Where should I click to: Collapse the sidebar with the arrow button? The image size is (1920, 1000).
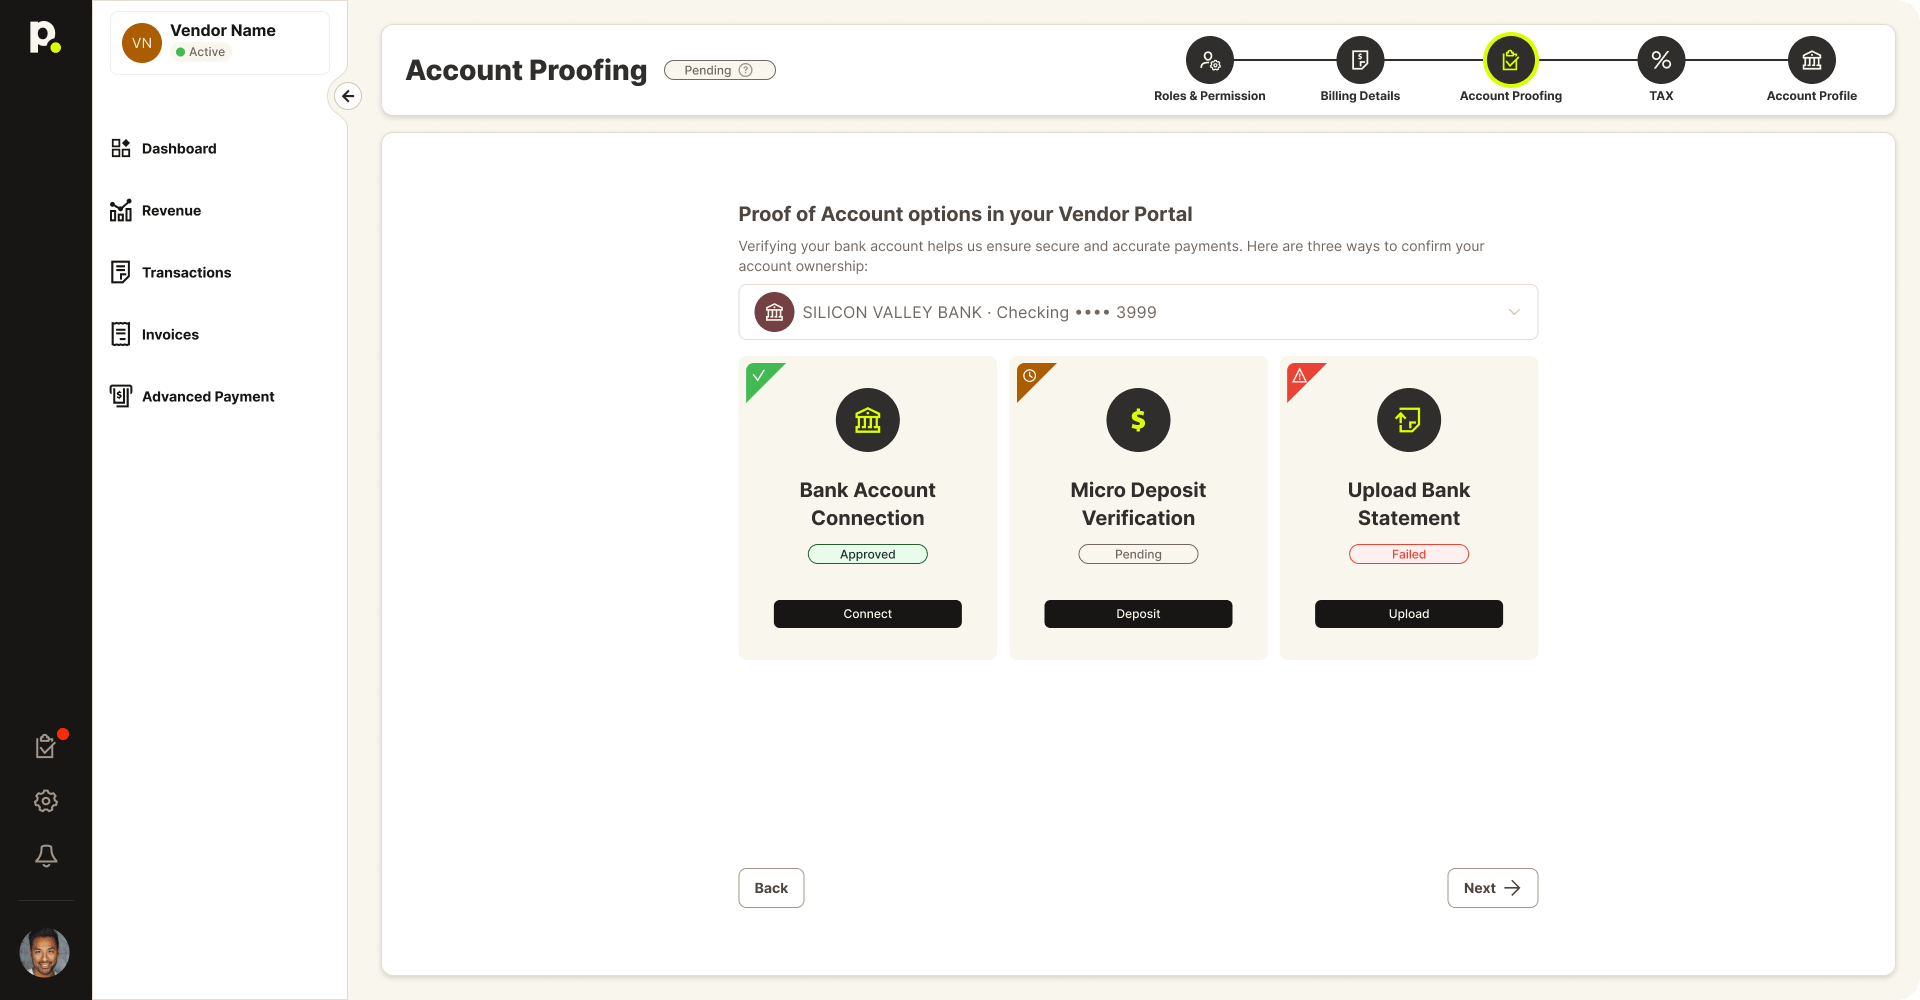coord(348,96)
